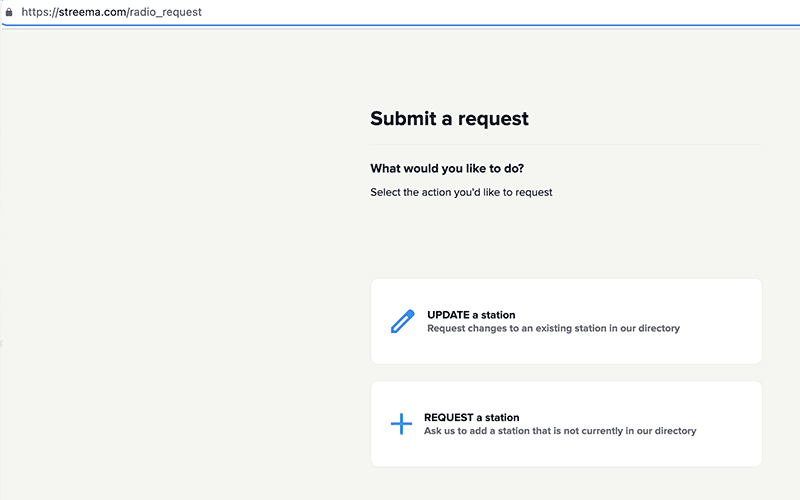The width and height of the screenshot is (800, 500).
Task: Select the UPDATE a station option title
Action: [471, 315]
